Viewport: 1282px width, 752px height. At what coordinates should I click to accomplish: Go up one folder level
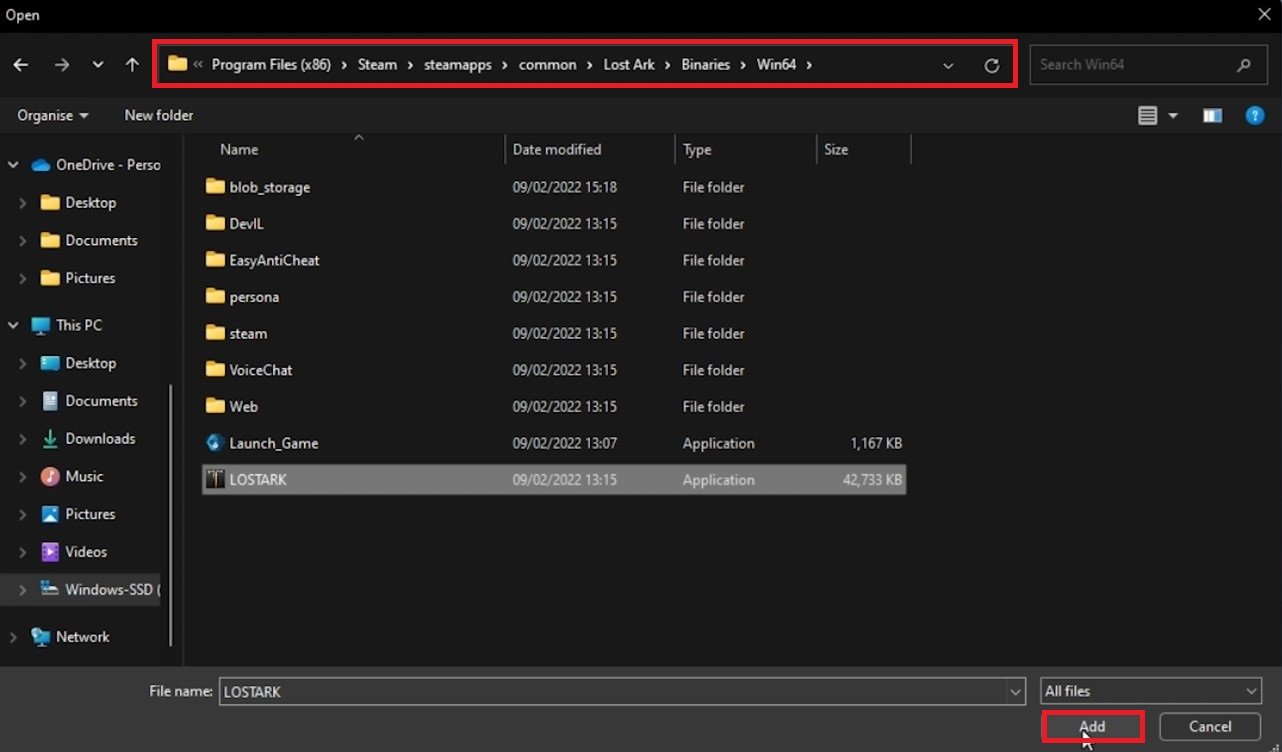(132, 65)
